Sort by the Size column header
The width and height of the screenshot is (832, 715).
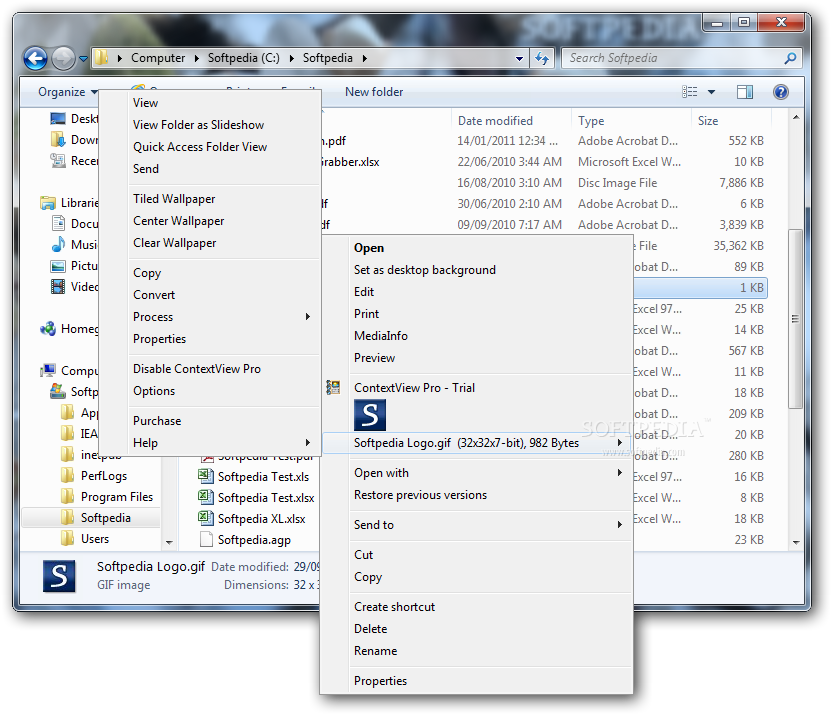708,121
